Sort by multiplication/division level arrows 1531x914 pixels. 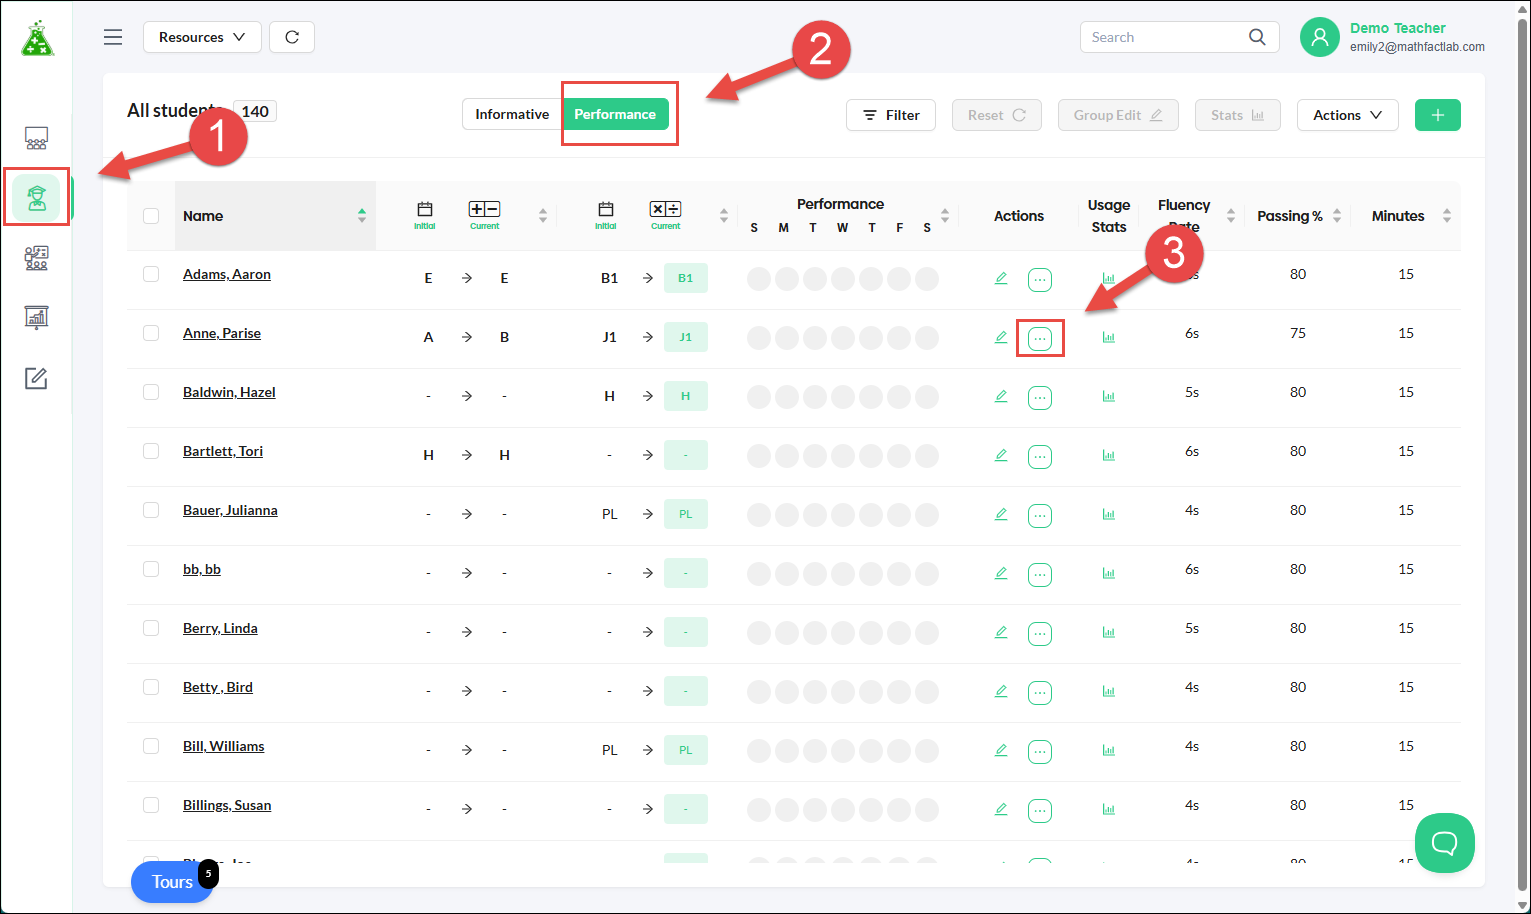click(724, 216)
